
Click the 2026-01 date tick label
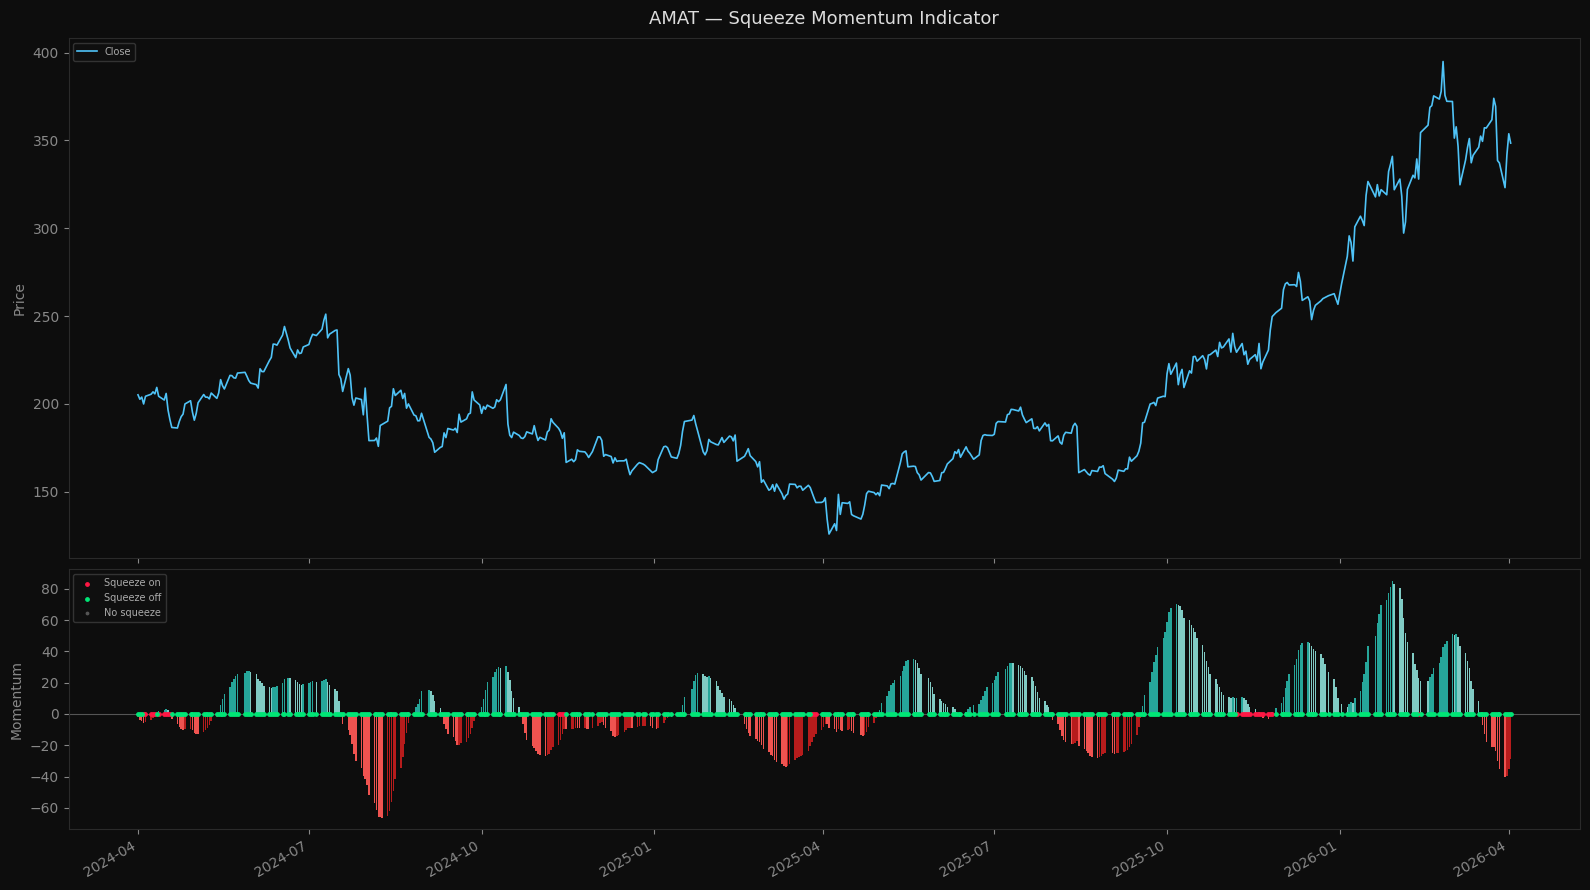[1312, 860]
